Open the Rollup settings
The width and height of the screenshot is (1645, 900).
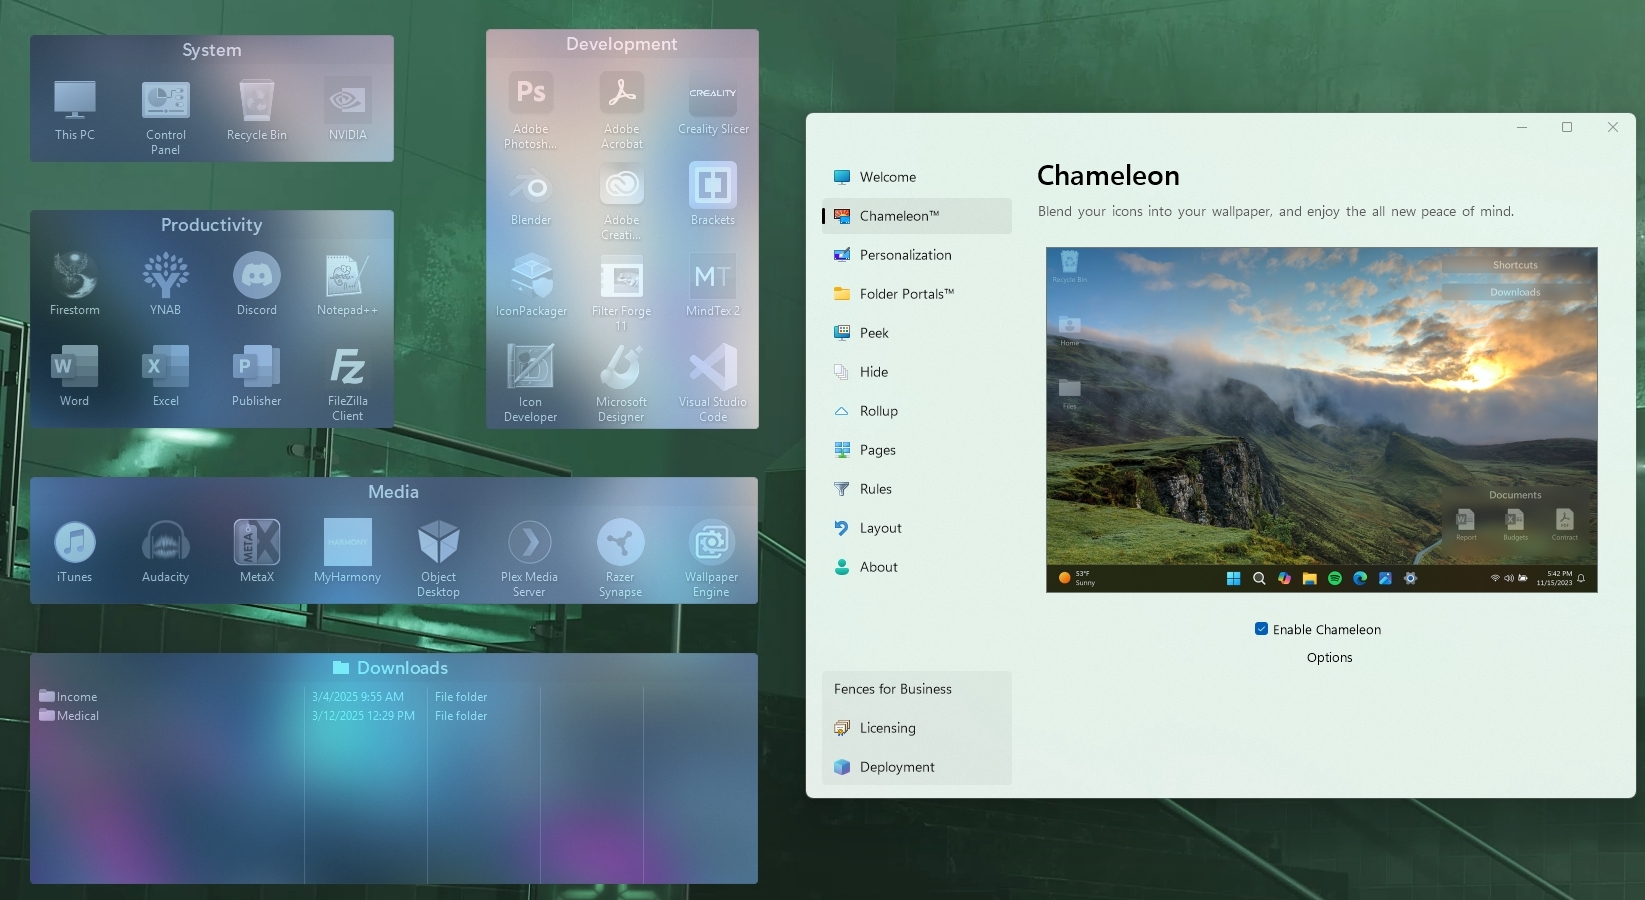(x=917, y=411)
